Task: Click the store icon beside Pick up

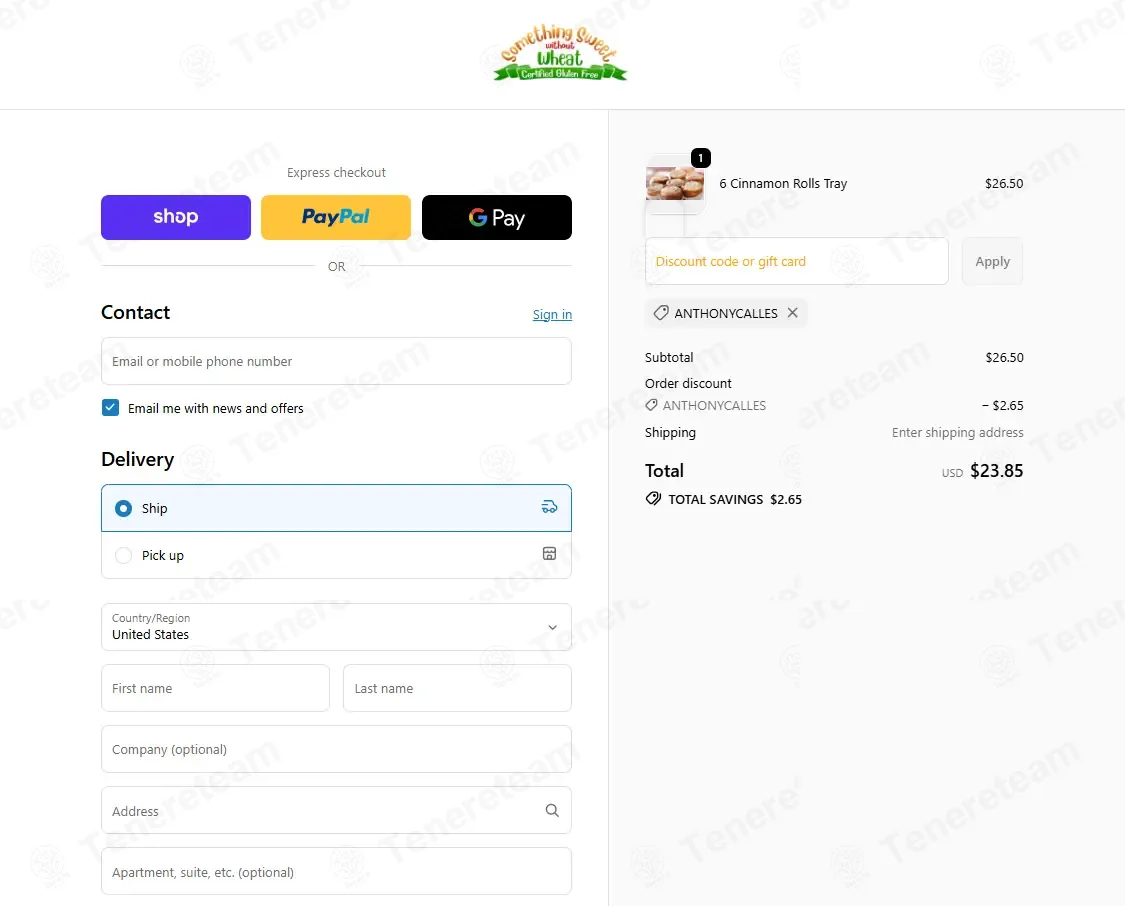Action: (549, 554)
